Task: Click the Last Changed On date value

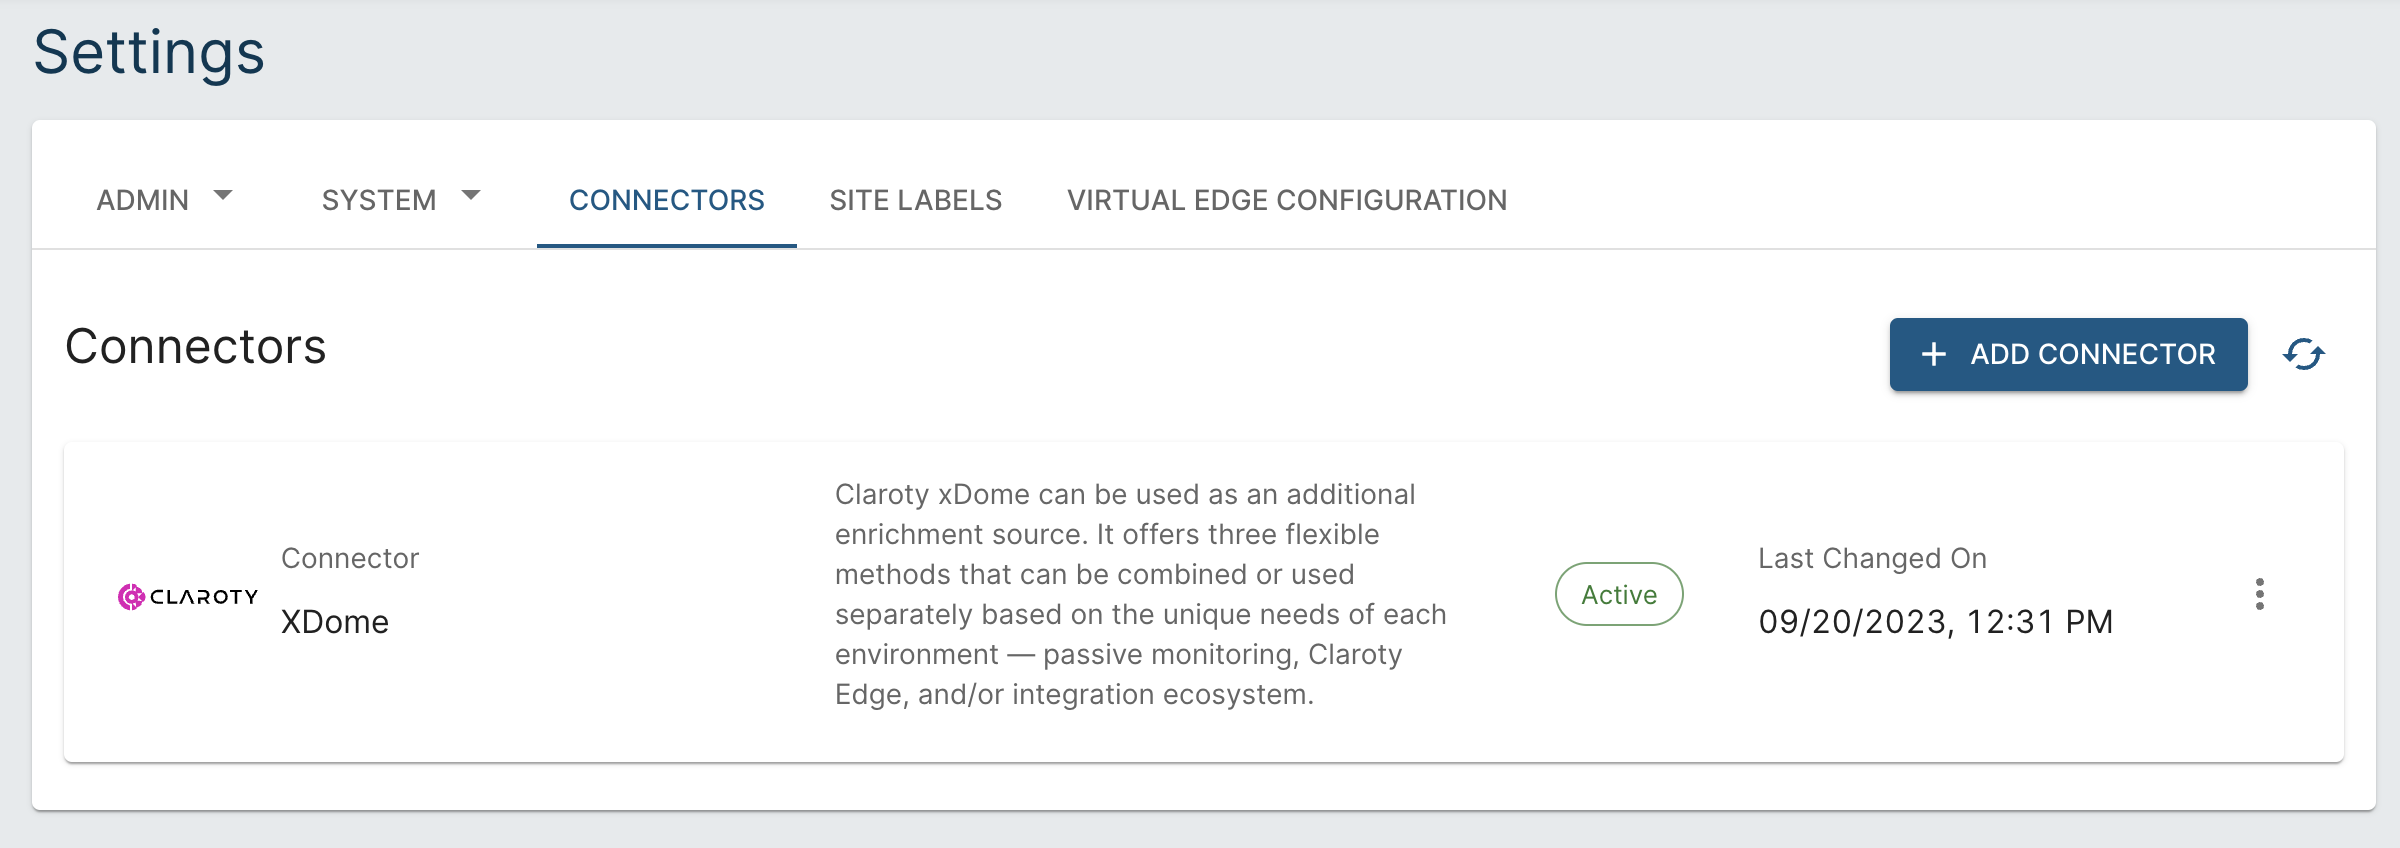Action: click(1936, 622)
